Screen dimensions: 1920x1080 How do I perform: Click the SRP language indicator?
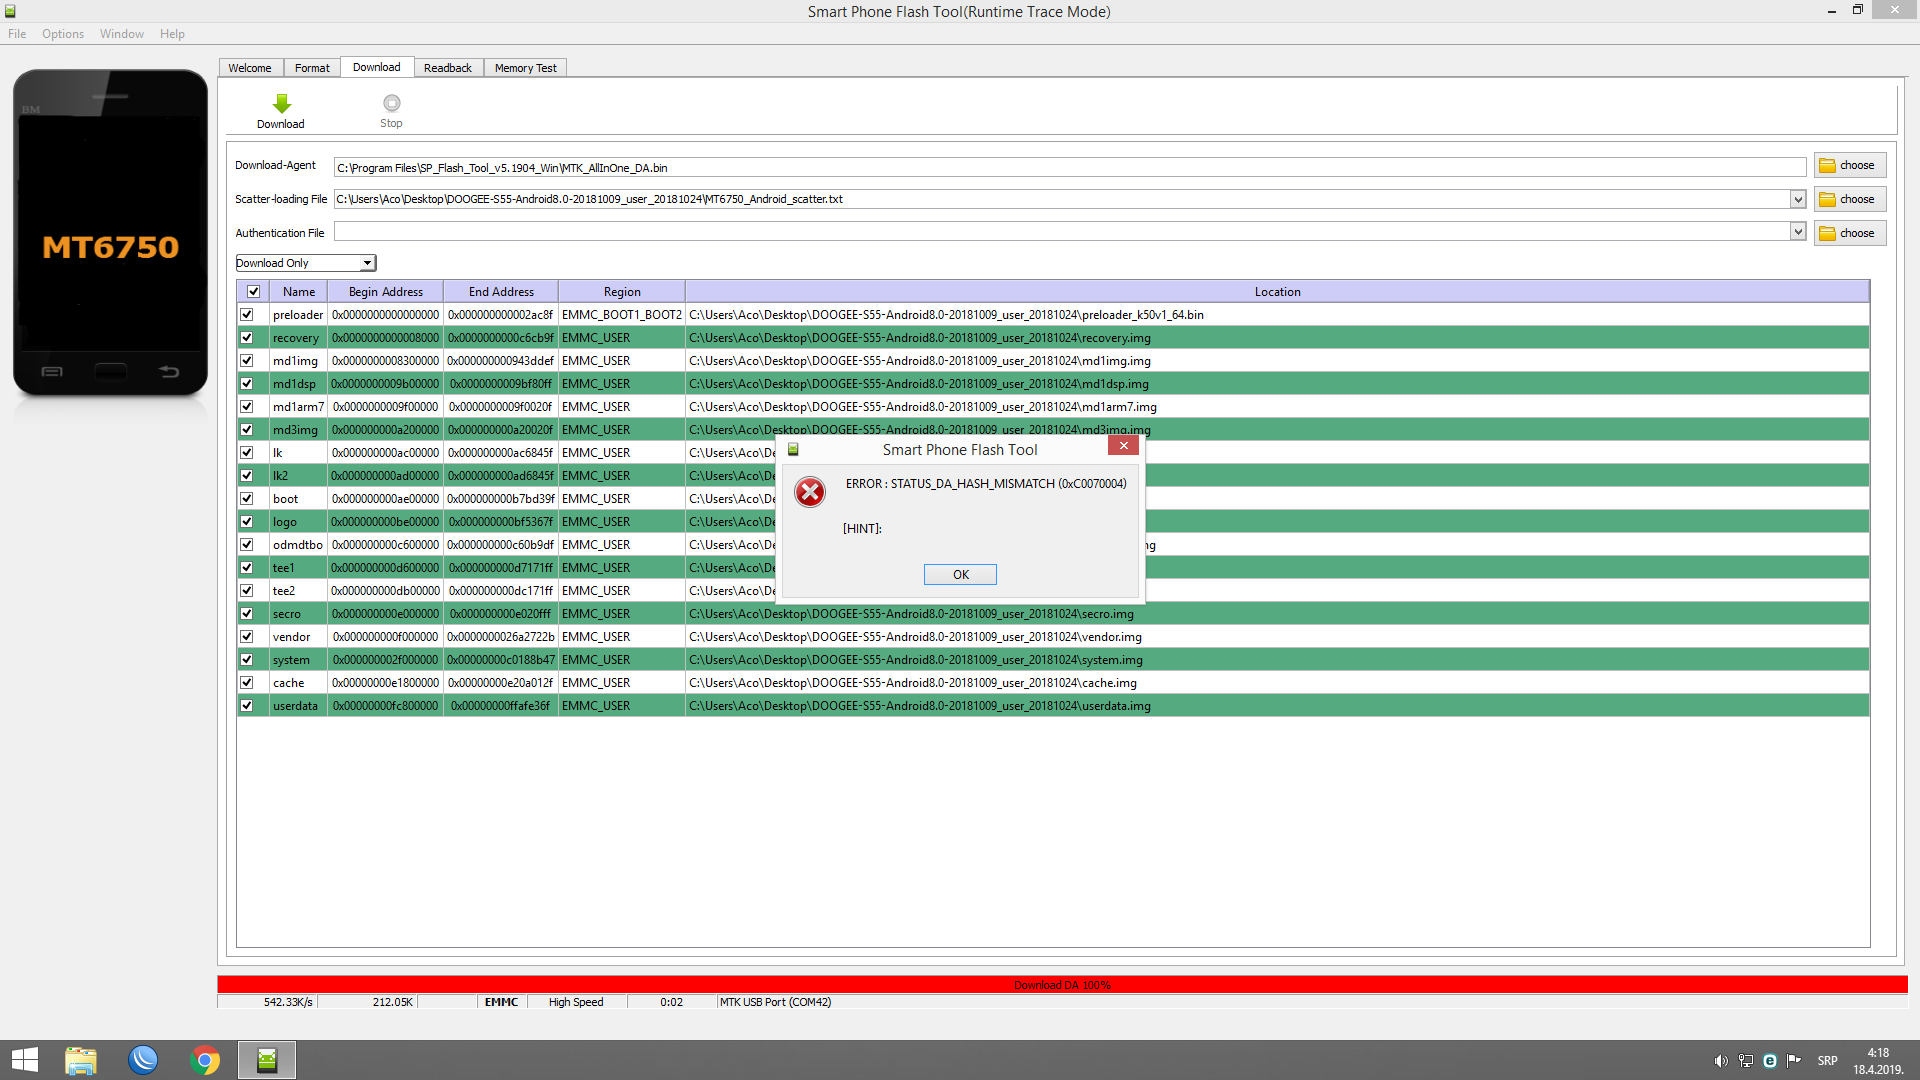(x=1828, y=1061)
